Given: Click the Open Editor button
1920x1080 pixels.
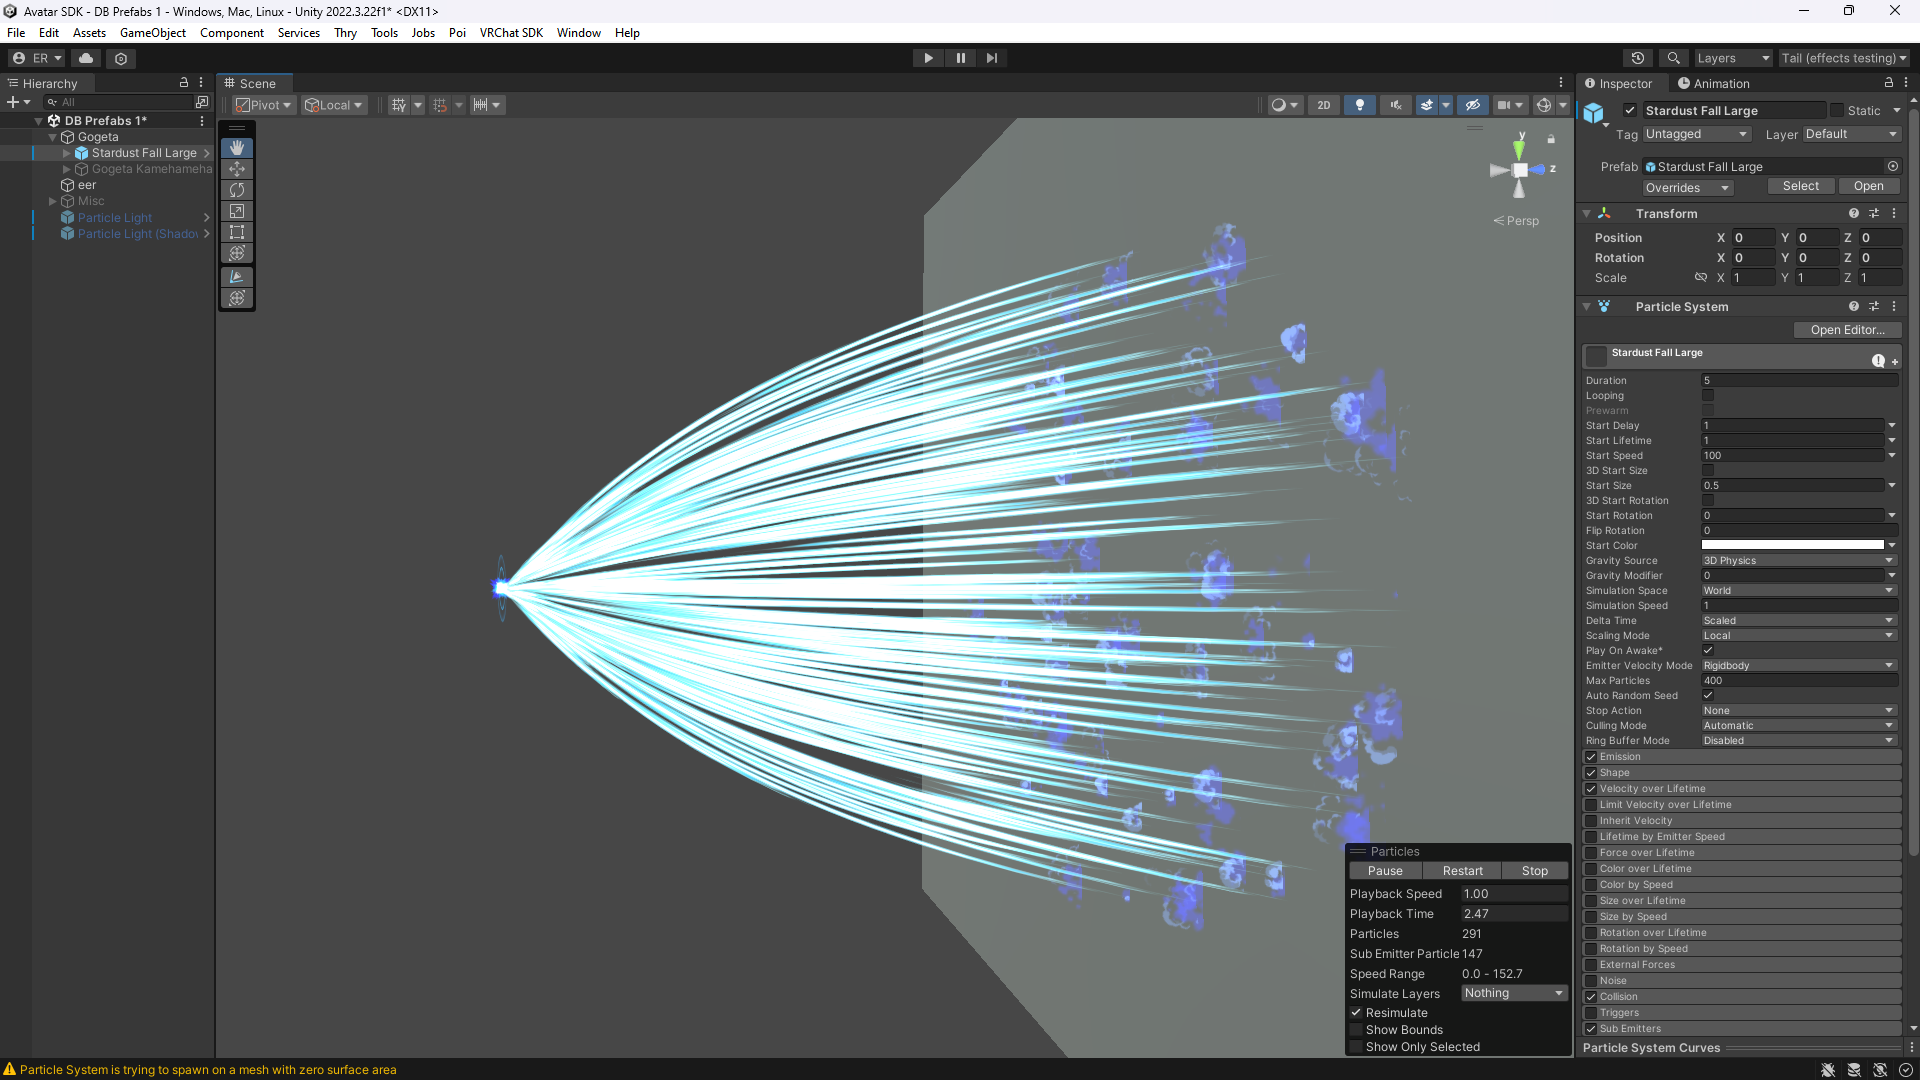Looking at the screenshot, I should coord(1847,330).
